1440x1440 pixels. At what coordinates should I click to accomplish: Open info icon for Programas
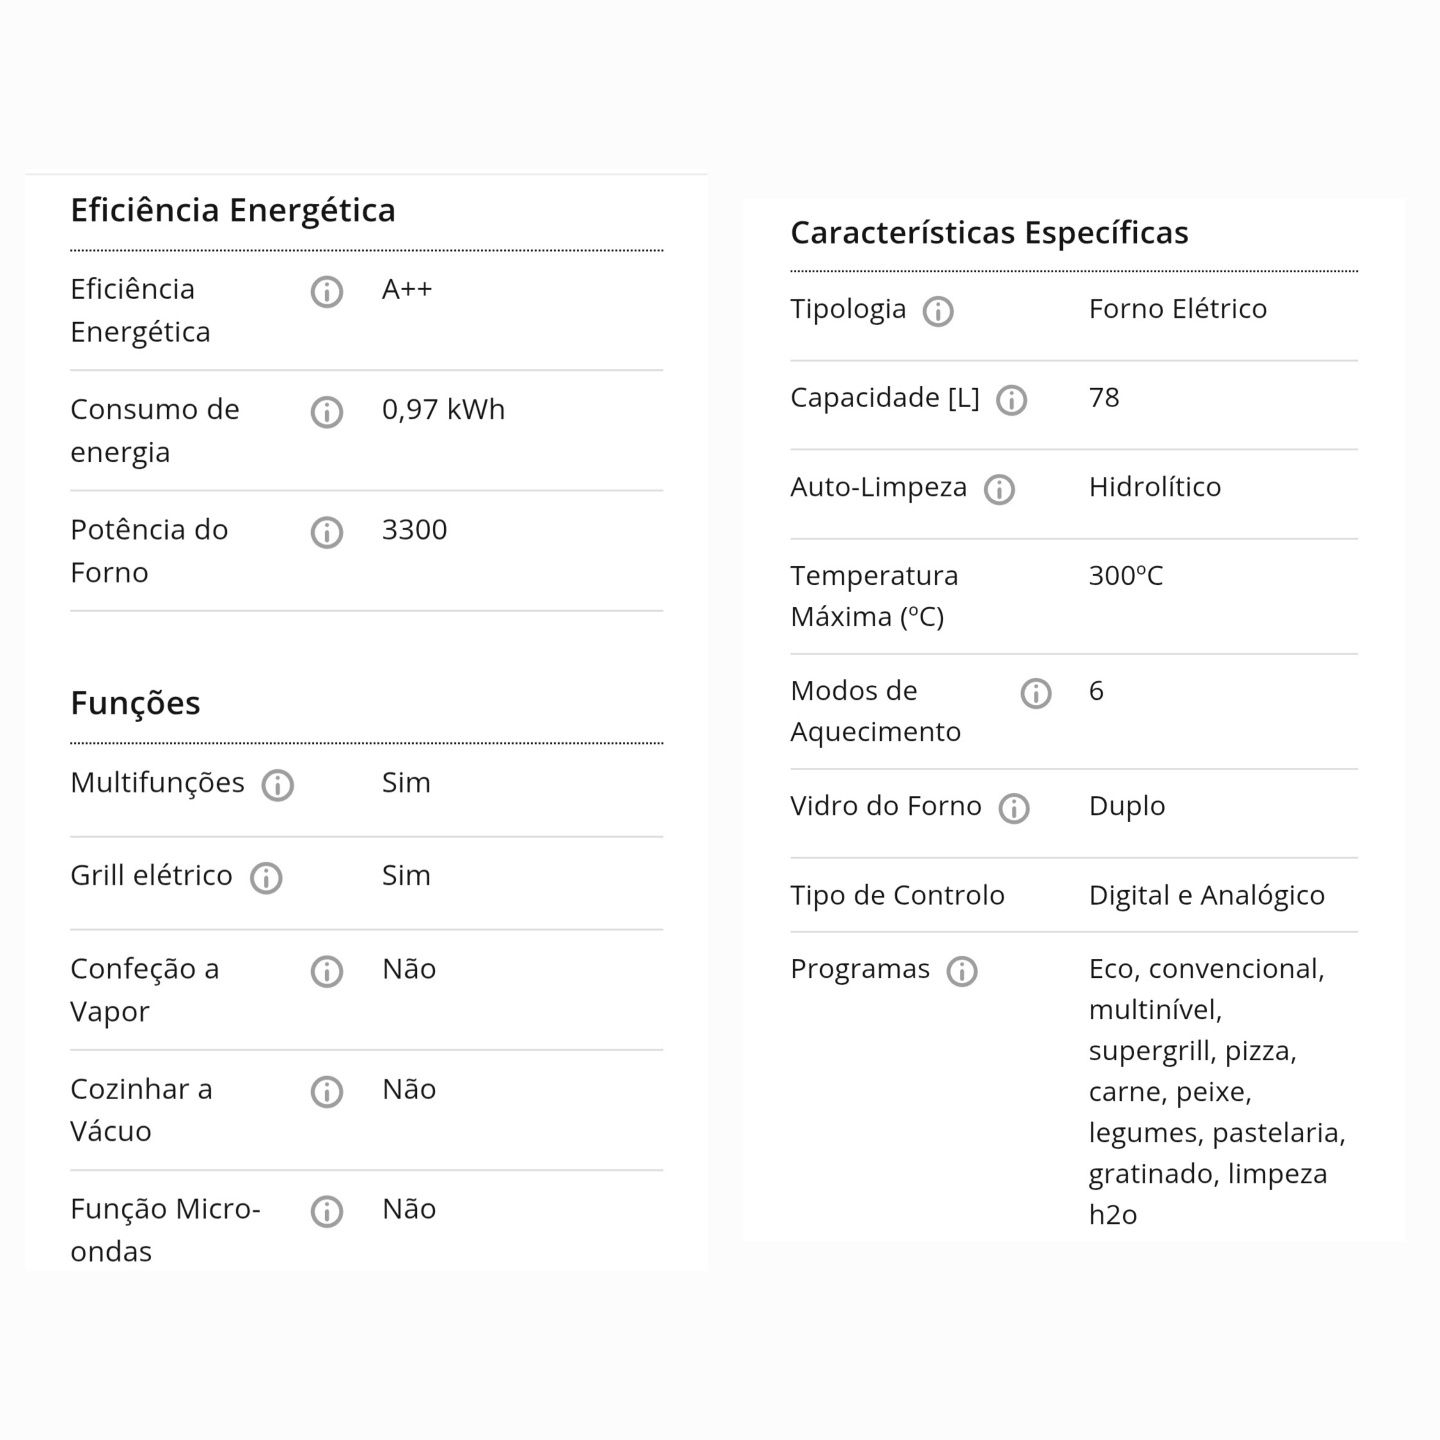pyautogui.click(x=962, y=971)
